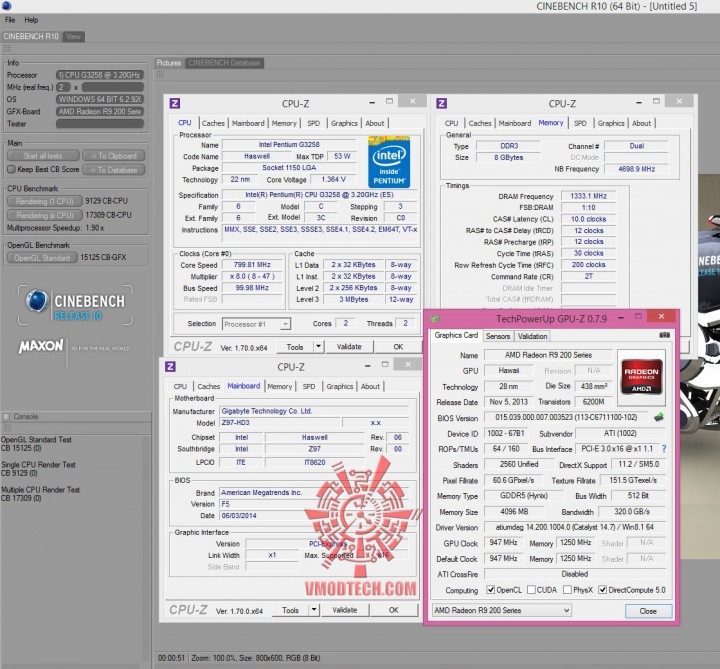
Task: Click the Intel Pentium inside logo
Action: pyautogui.click(x=389, y=162)
